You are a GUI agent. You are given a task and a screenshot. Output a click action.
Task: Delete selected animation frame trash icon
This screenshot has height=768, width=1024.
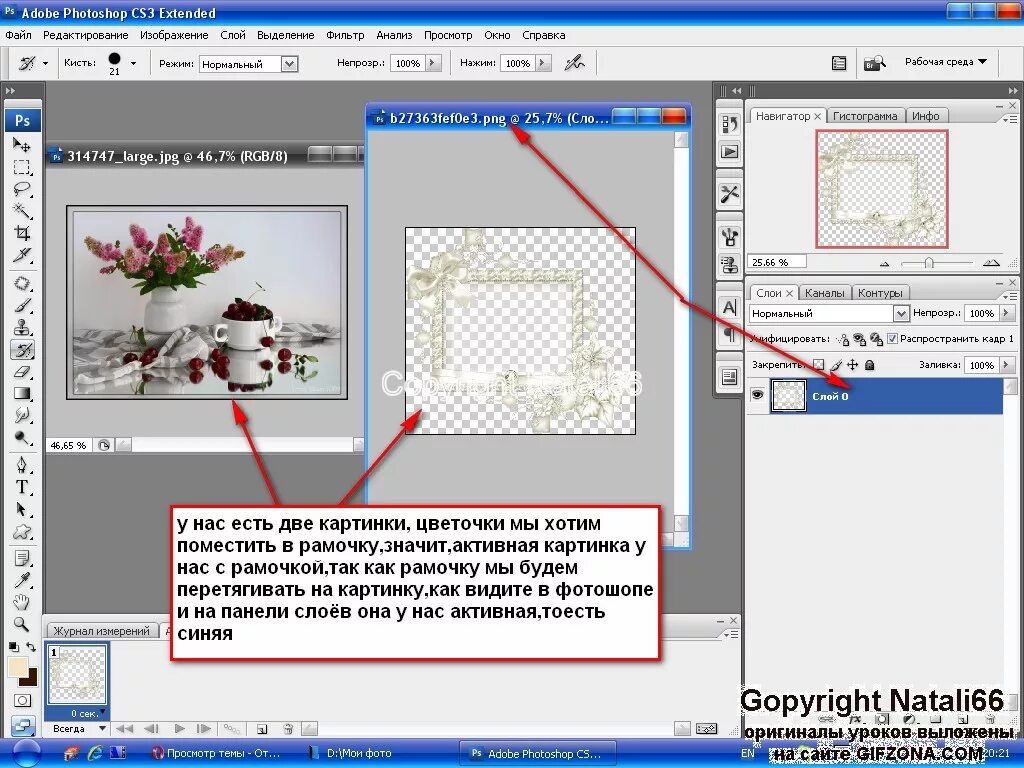pyautogui.click(x=288, y=728)
